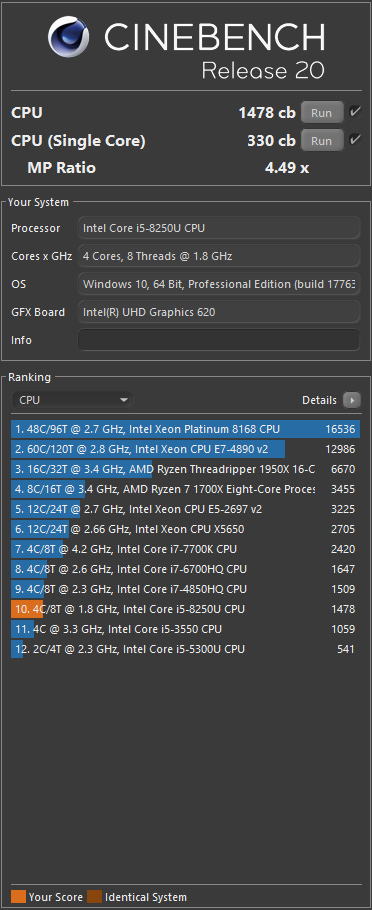372x910 pixels.
Task: Click the Your Score orange legend swatch
Action: 19,897
